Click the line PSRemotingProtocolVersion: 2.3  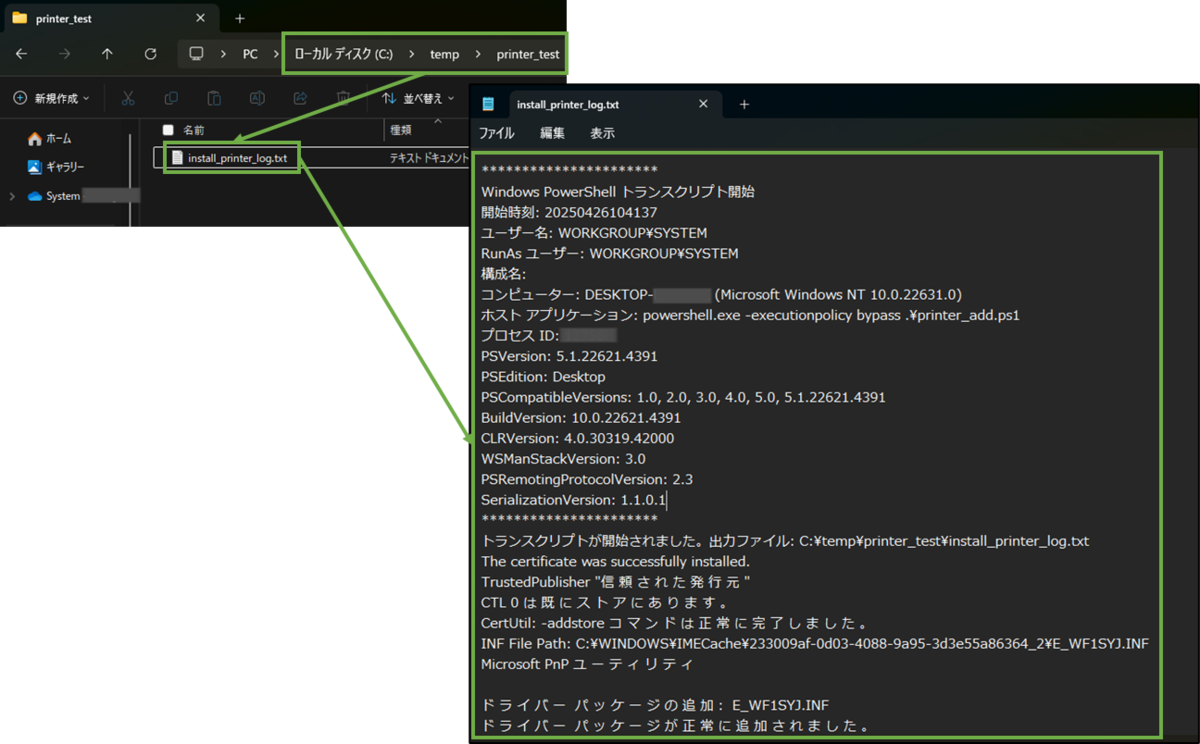point(587,479)
